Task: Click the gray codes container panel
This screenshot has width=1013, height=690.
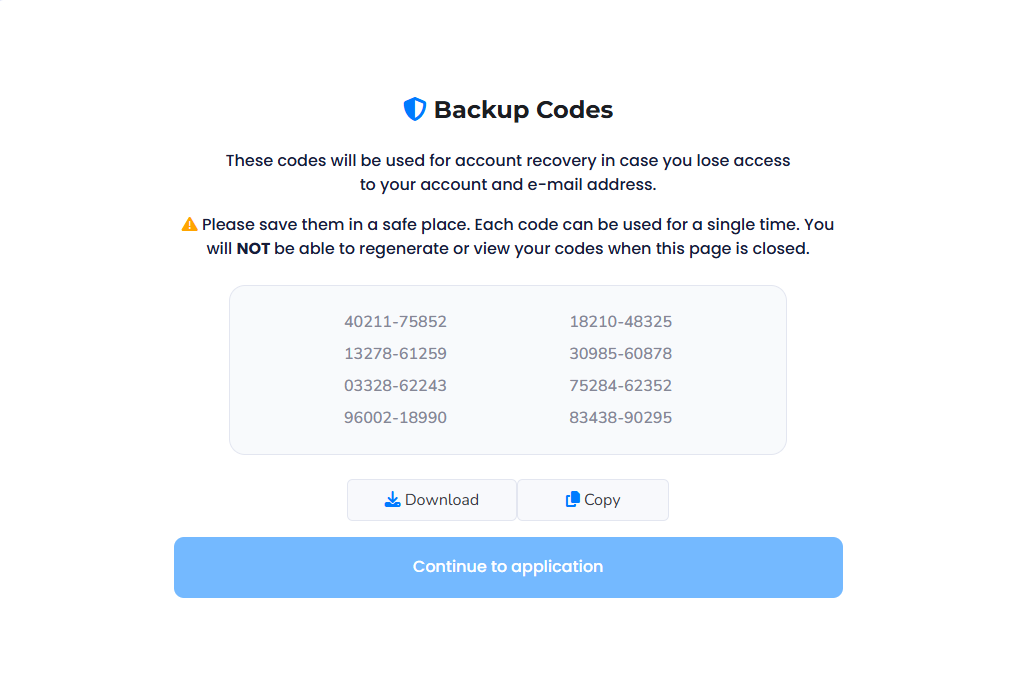Action: 508,440
